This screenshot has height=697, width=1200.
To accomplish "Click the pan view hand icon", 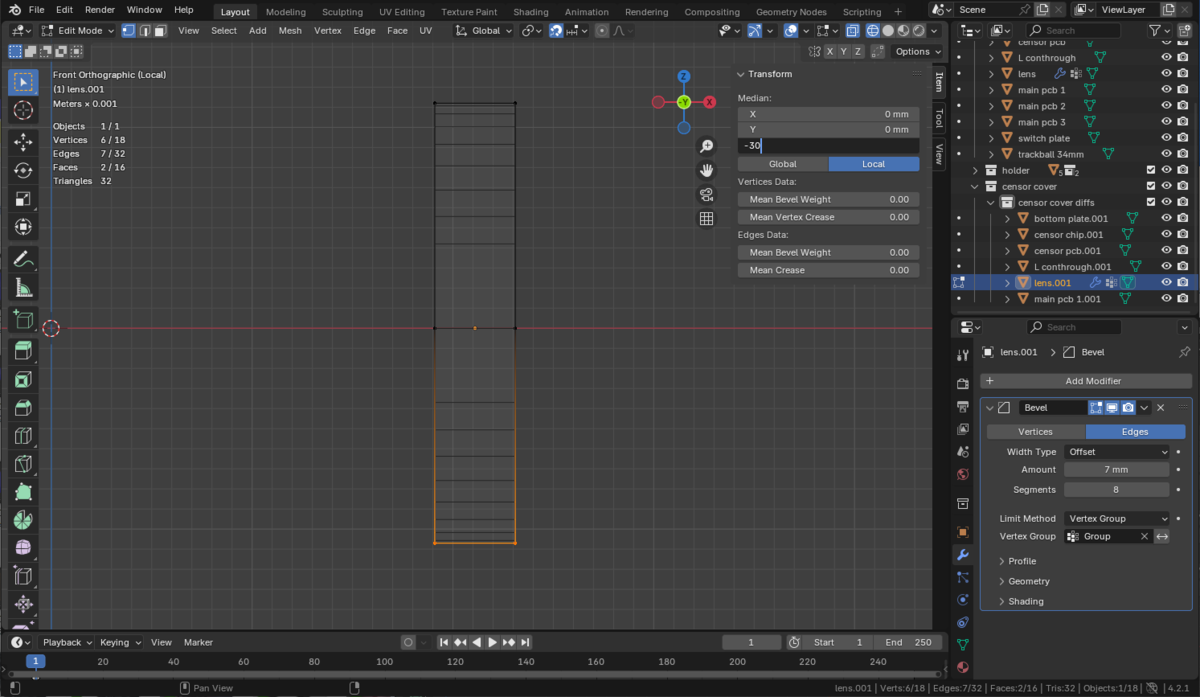I will 706,171.
